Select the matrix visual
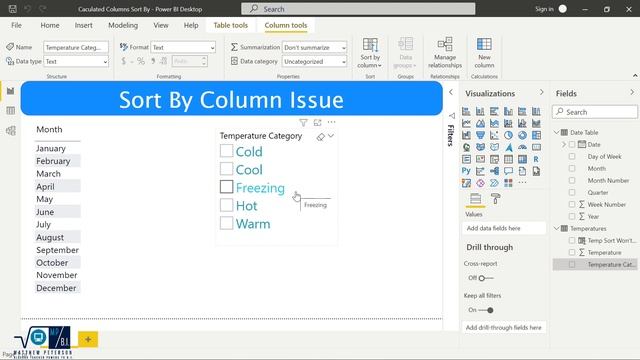 (x=522, y=159)
